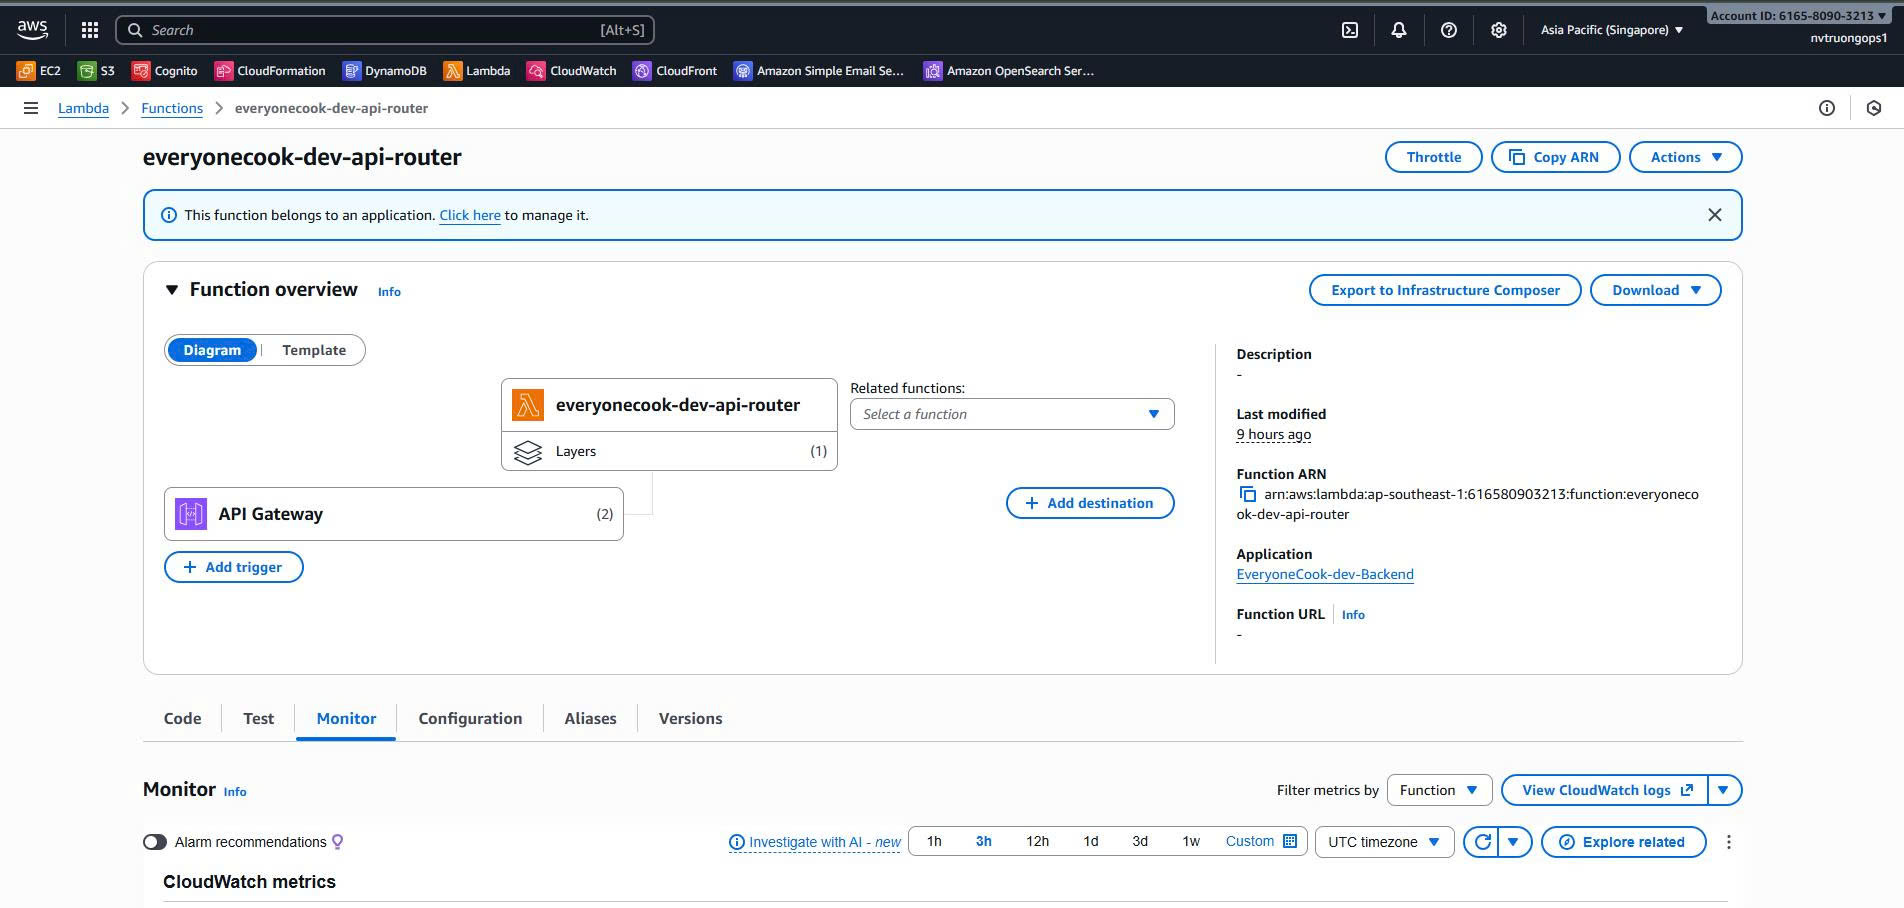Toggle the side navigation hamburger menu
The width and height of the screenshot is (1904, 908).
coord(31,108)
